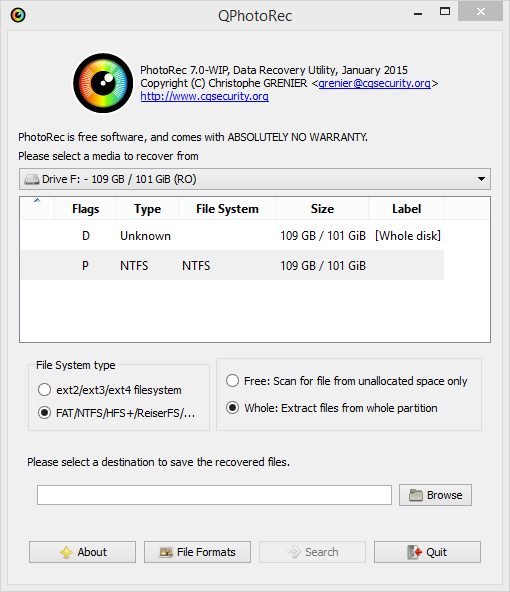Screen dimensions: 510x592
Task: Click the drive icon in media selector
Action: (31, 179)
